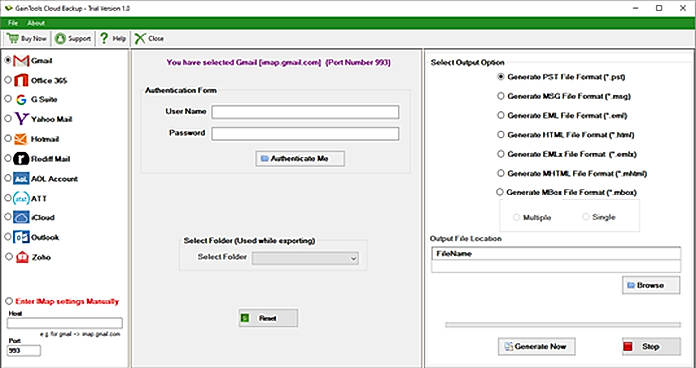The image size is (696, 368).
Task: Choose Generate MSG File Format option
Action: 501,96
